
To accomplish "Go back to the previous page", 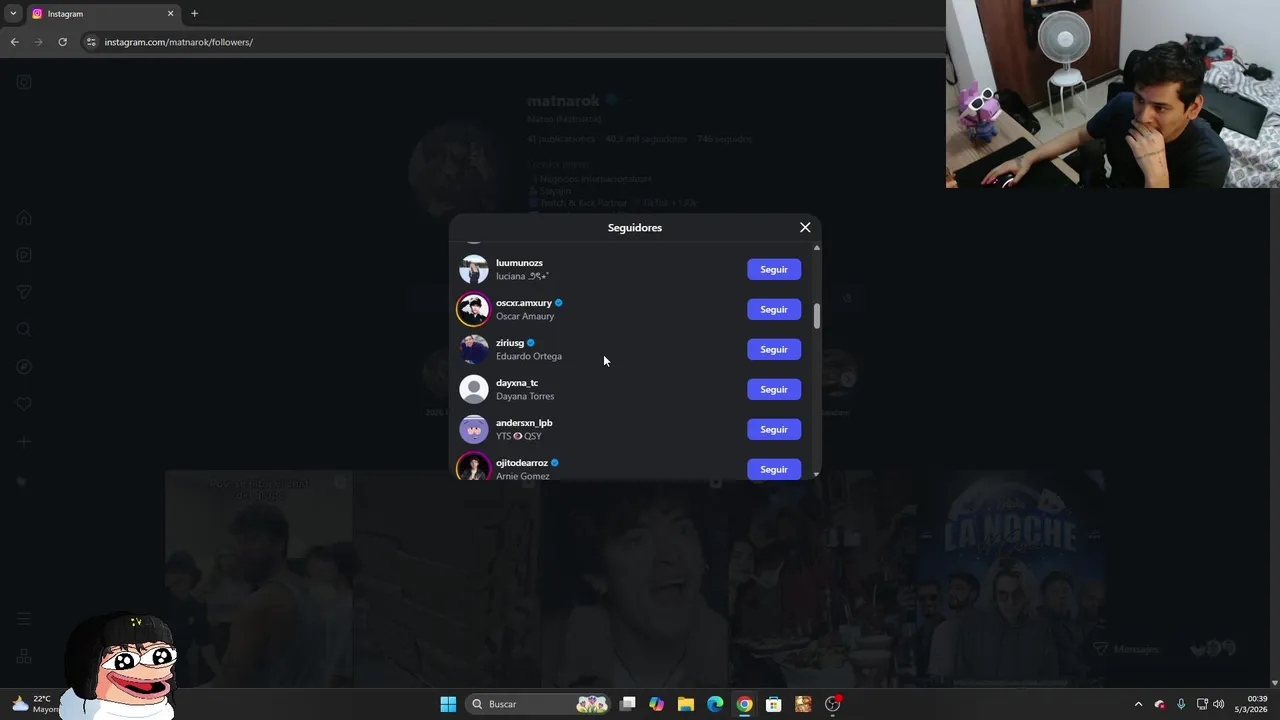I will click(x=14, y=42).
